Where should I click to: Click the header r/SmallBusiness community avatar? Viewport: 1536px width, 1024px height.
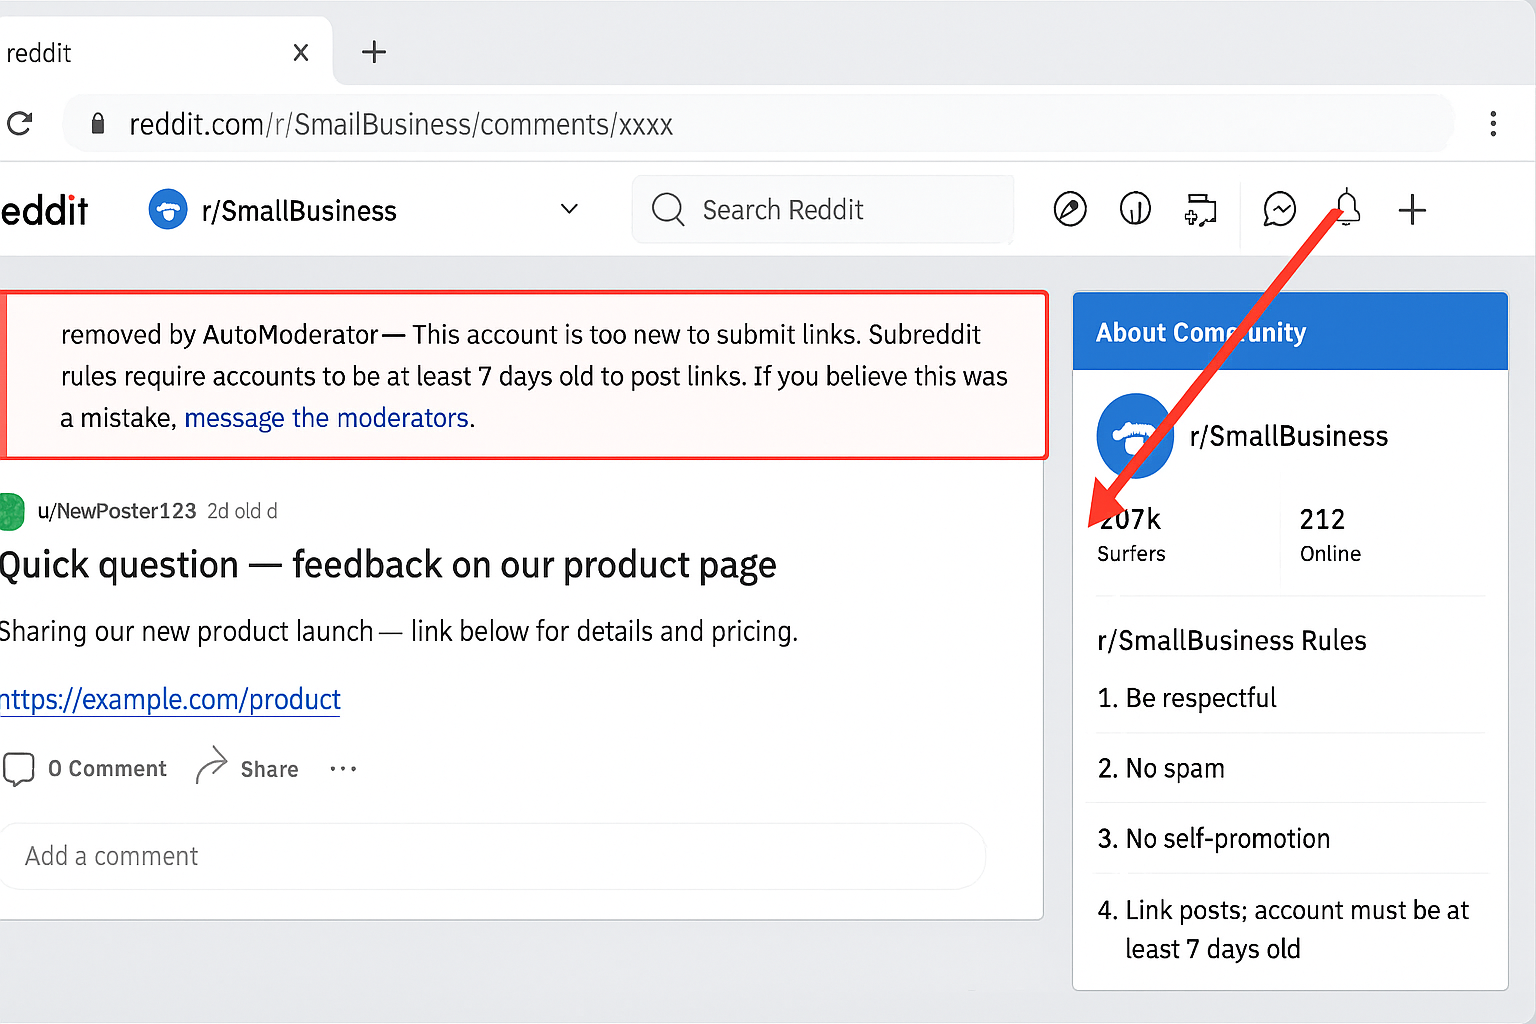click(x=168, y=210)
